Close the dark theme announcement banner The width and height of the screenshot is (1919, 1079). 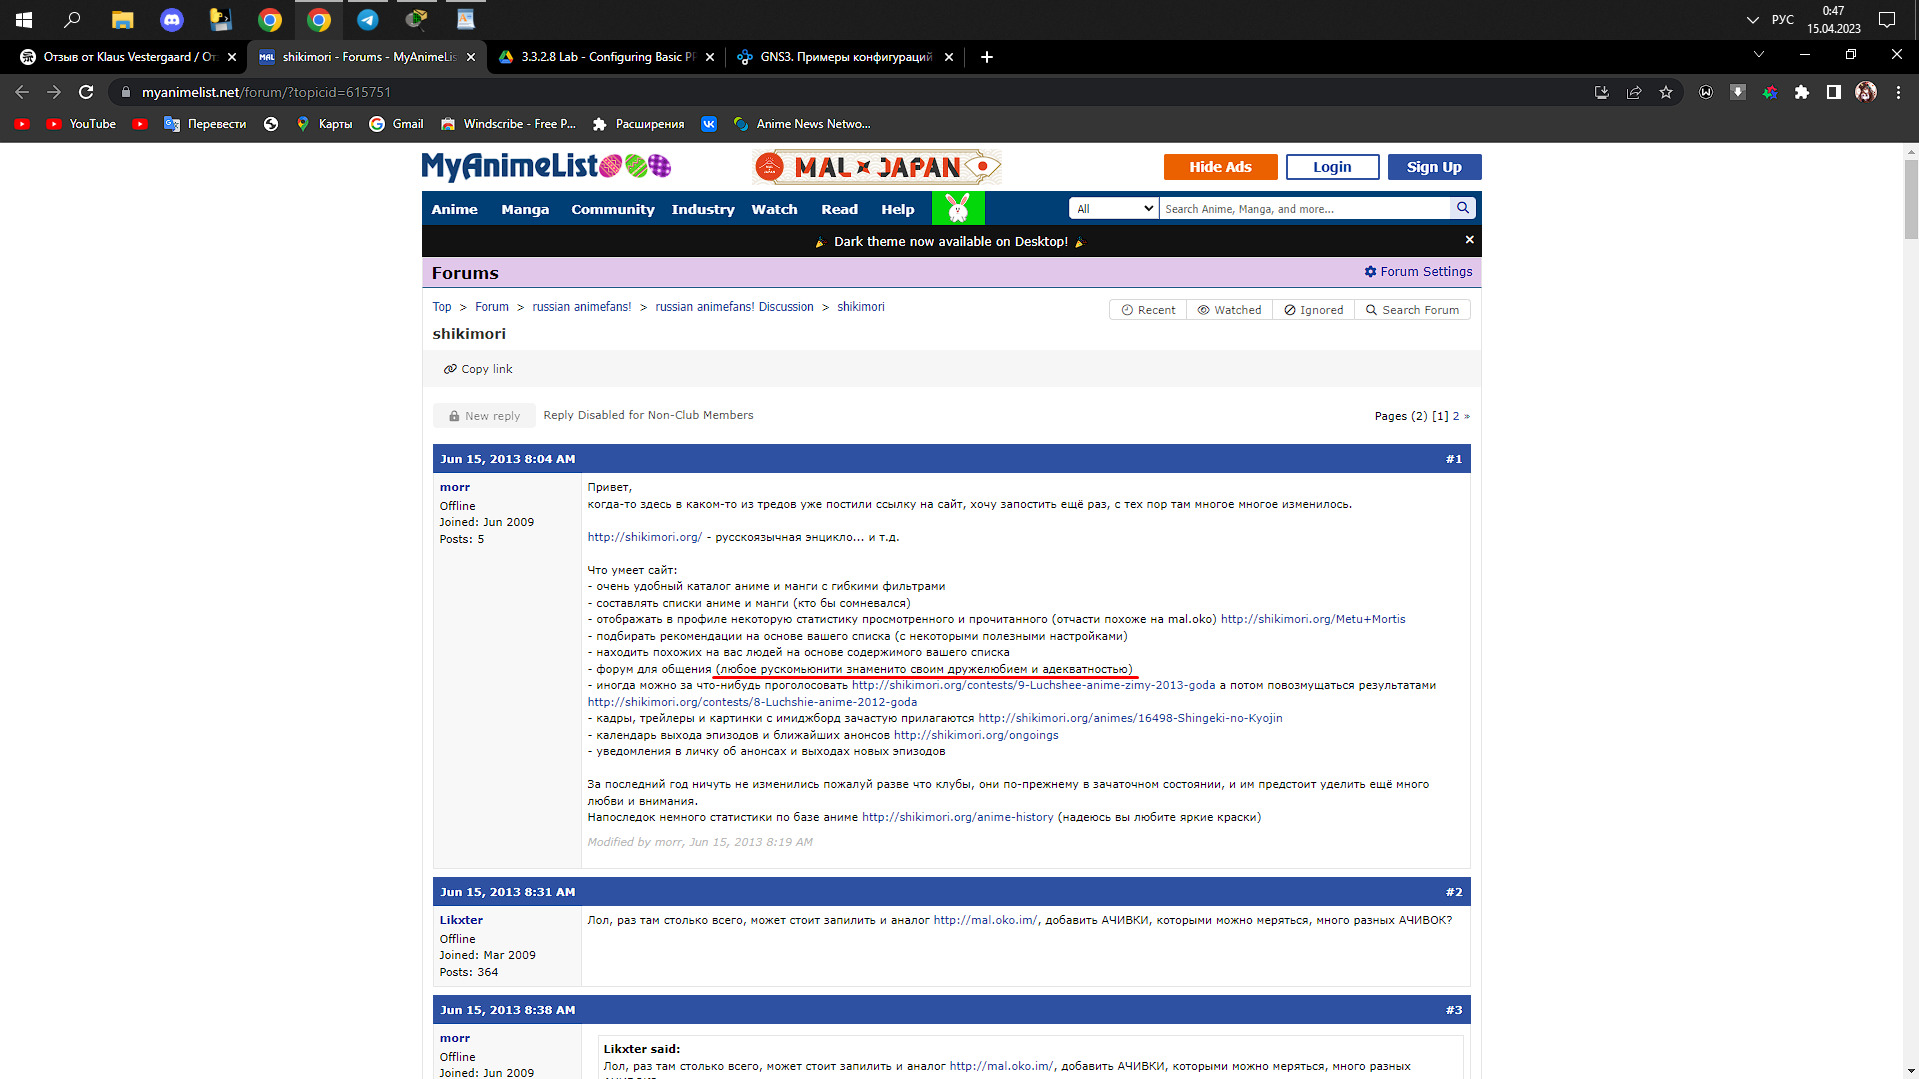pos(1469,240)
